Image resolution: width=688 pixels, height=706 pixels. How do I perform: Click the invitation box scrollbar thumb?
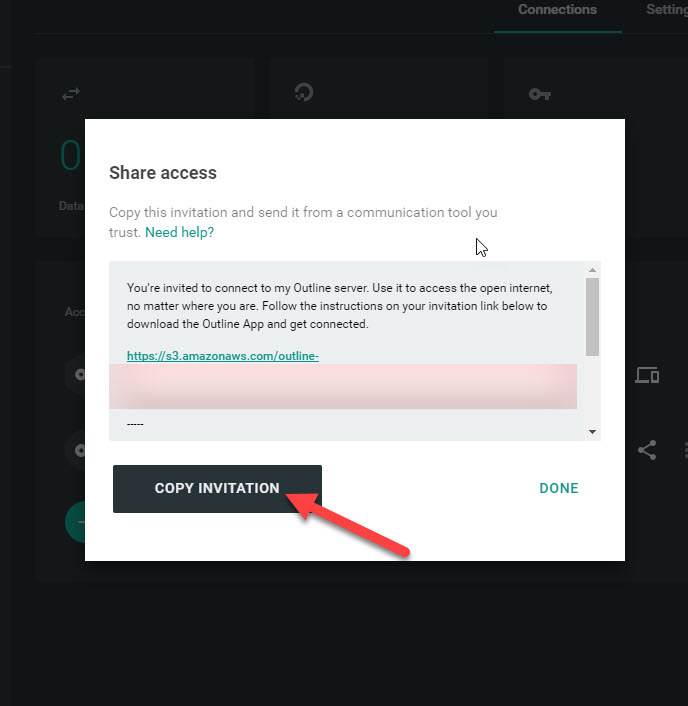[x=593, y=317]
